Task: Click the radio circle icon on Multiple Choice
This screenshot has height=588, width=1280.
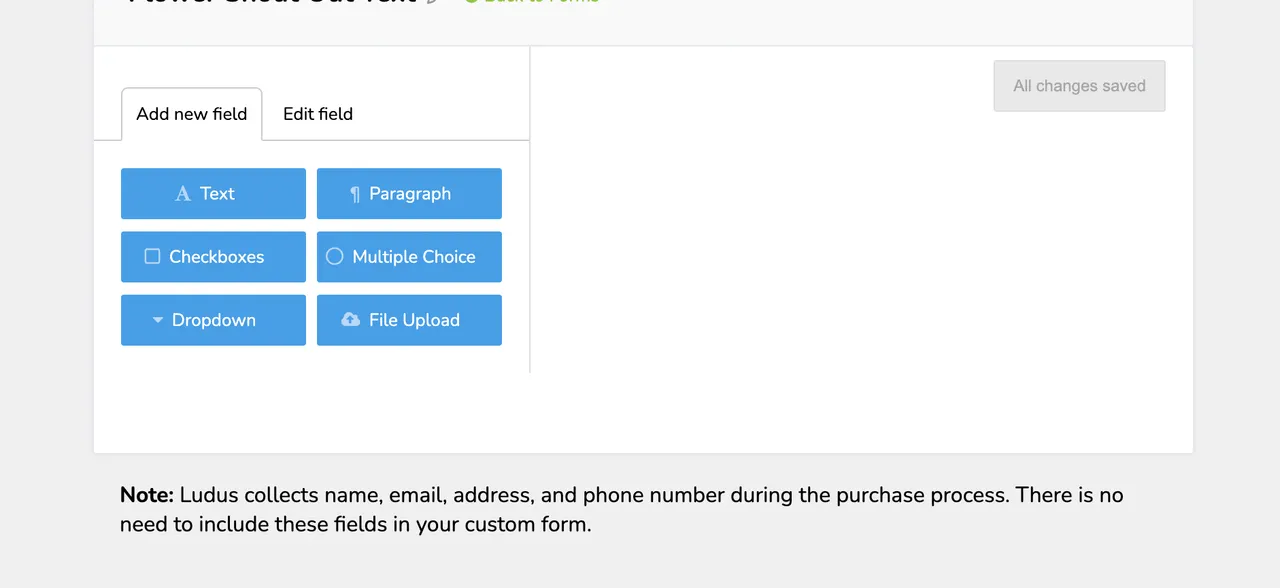Action: 334,257
